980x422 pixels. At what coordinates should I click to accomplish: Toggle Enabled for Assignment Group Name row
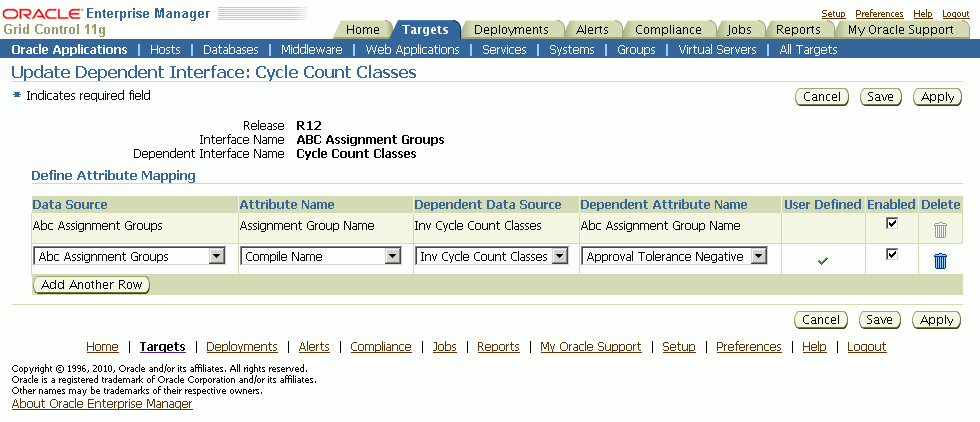click(892, 223)
